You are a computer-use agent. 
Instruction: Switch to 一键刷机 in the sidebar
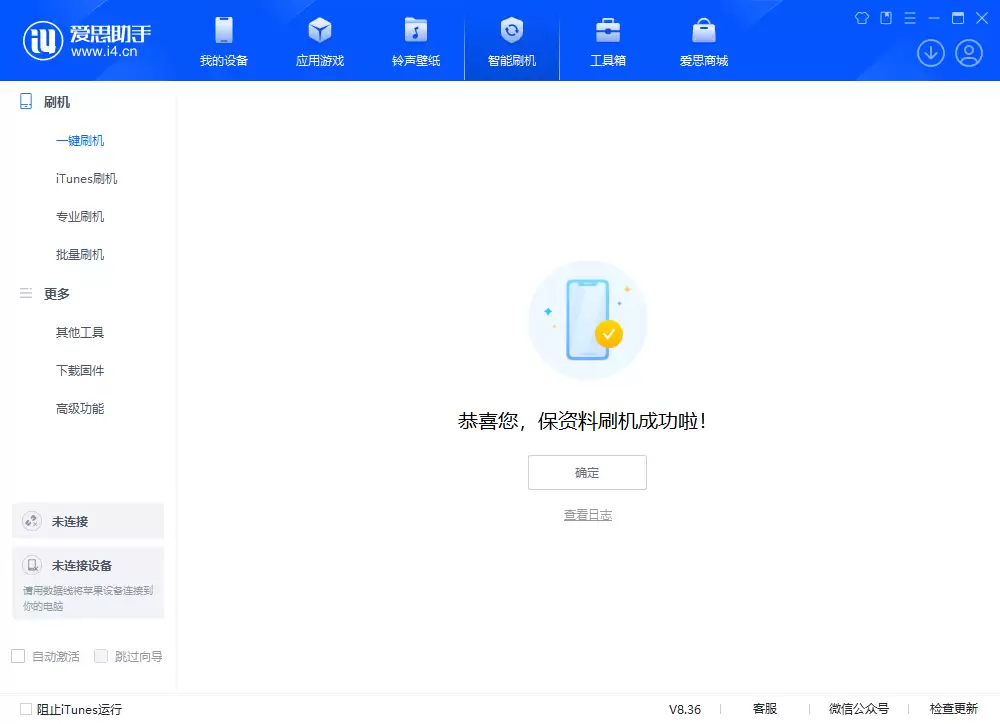click(x=80, y=140)
